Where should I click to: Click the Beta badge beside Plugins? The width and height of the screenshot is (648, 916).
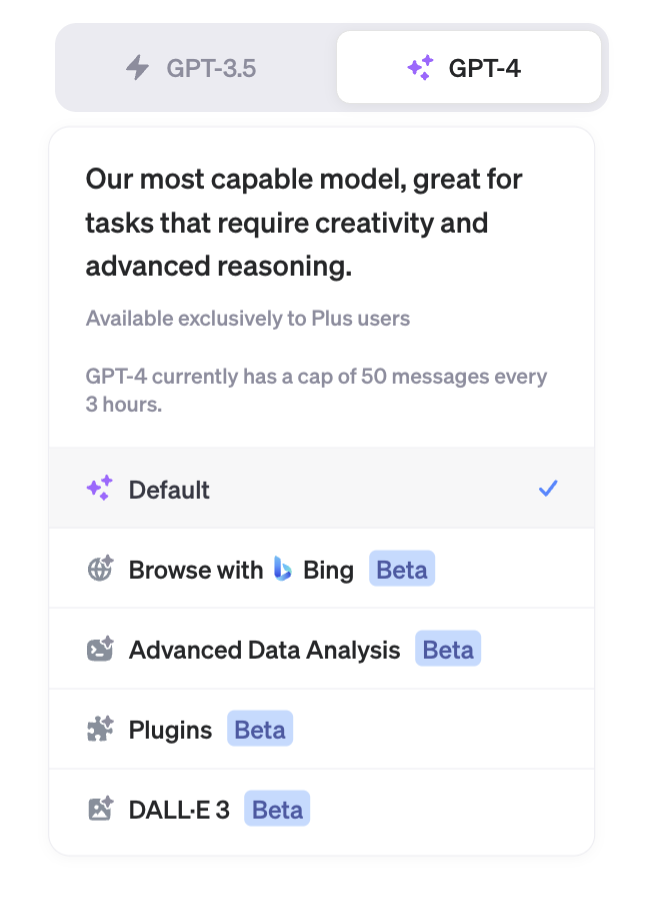tap(260, 730)
